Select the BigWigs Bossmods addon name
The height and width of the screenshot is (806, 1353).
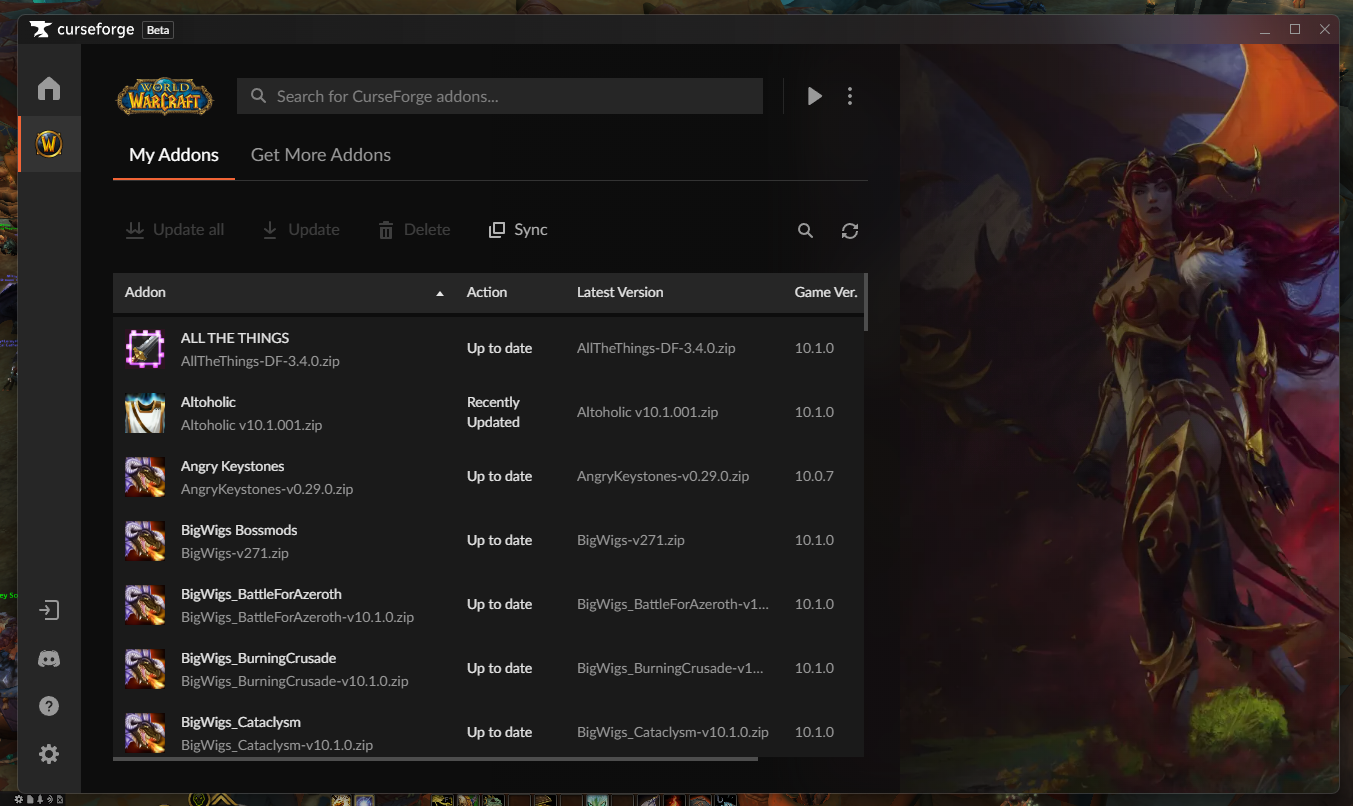pyautogui.click(x=239, y=530)
